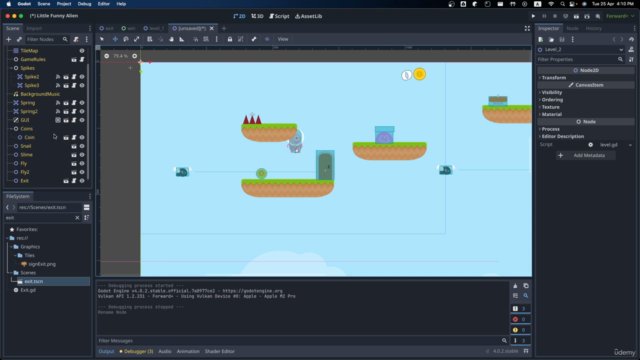640x360 pixels.
Task: Activate the Rotate Mode tool
Action: [126, 39]
